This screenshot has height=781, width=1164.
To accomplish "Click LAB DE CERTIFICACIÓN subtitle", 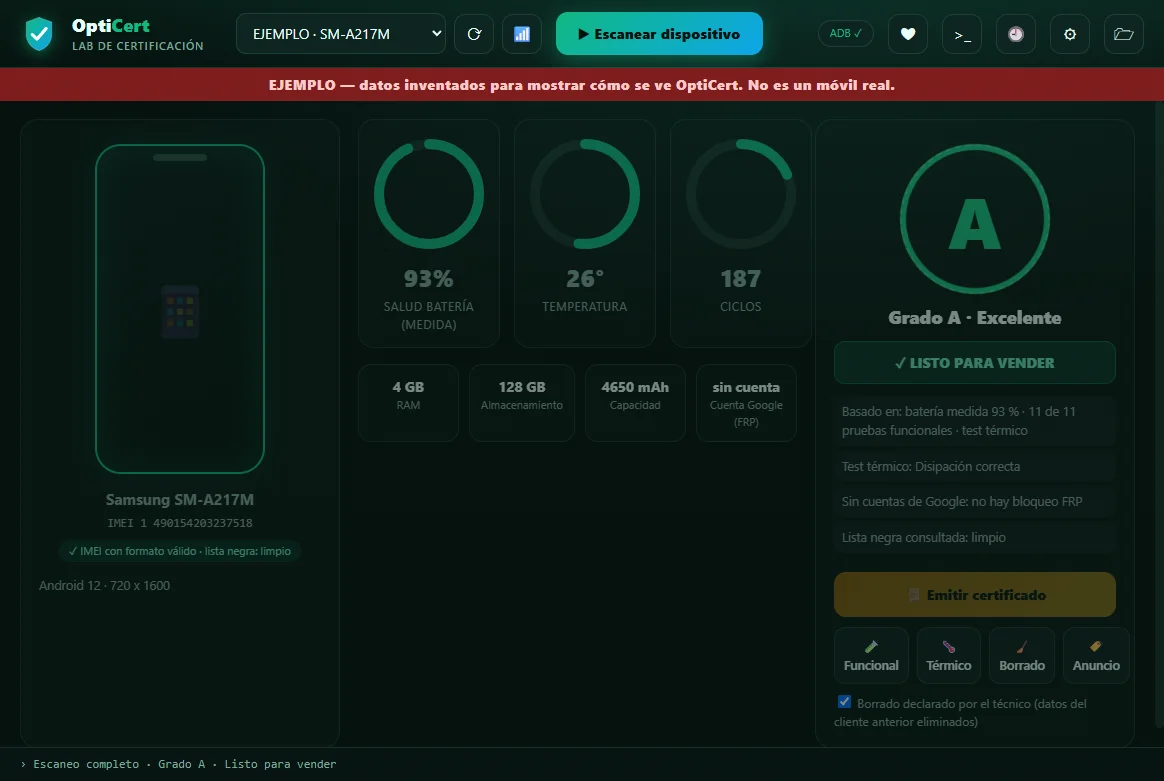I will (x=137, y=46).
